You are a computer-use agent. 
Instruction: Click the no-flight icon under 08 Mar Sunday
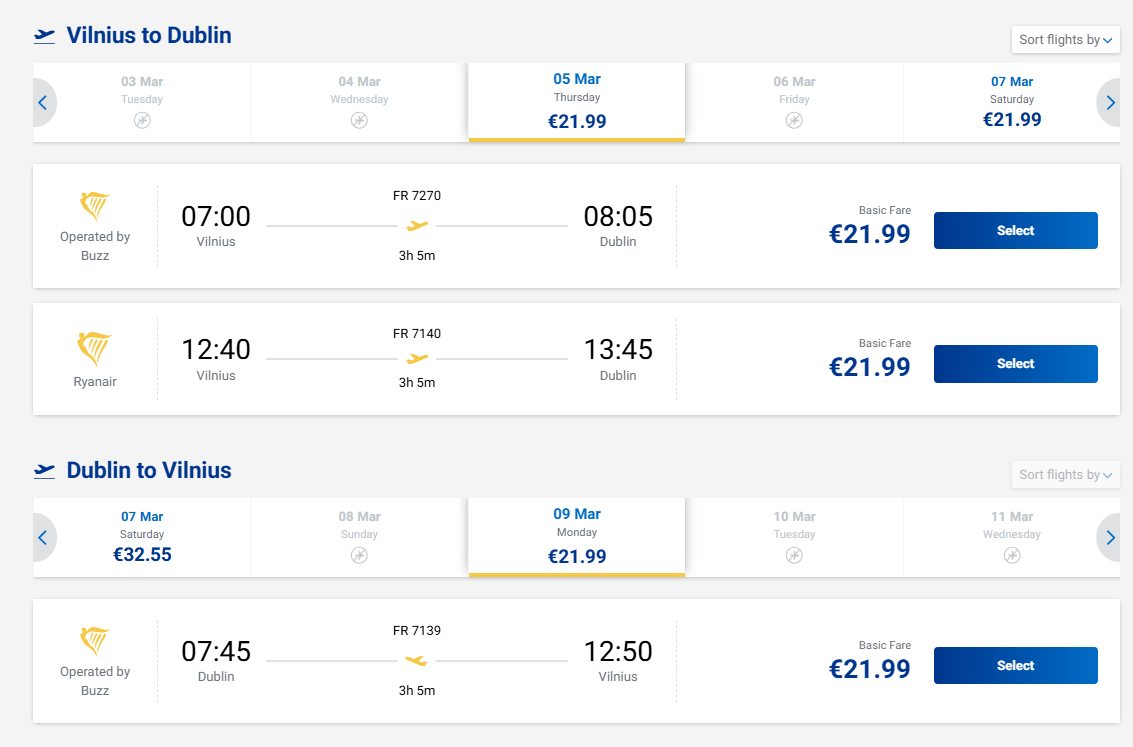point(359,555)
